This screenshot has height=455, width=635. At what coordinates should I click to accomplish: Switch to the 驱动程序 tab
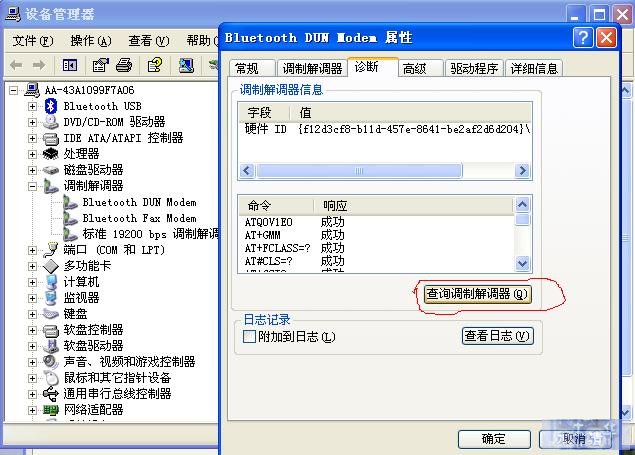[474, 68]
